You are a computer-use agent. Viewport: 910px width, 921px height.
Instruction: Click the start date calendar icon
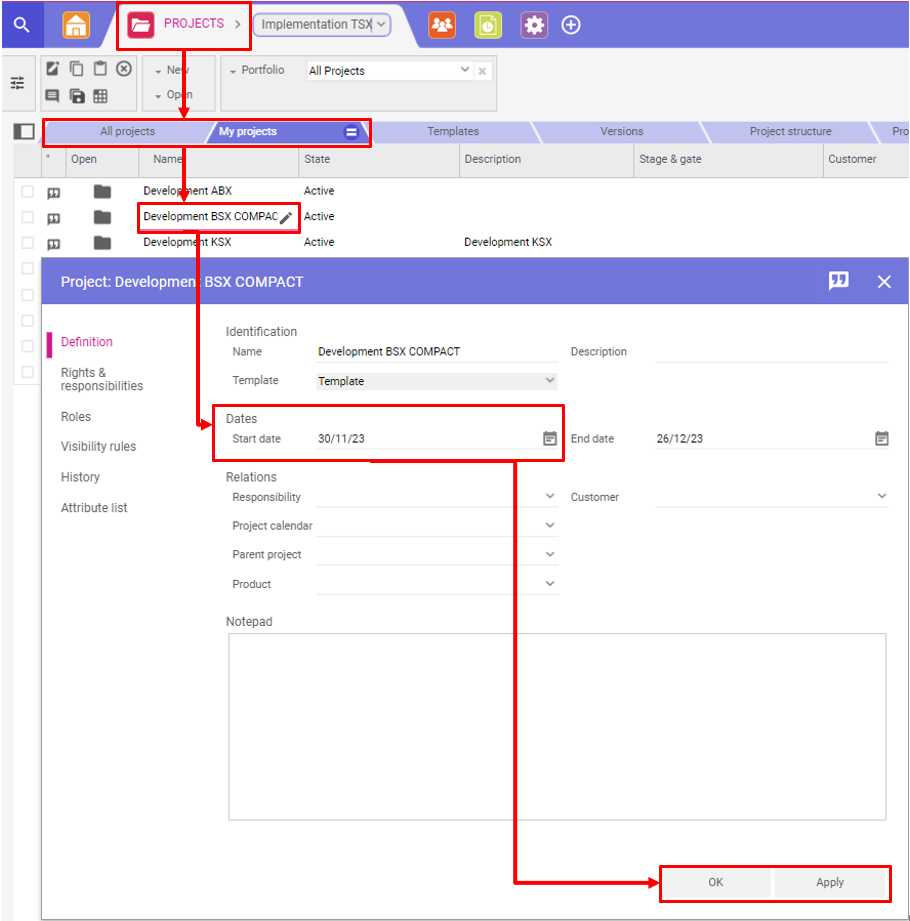(x=549, y=438)
